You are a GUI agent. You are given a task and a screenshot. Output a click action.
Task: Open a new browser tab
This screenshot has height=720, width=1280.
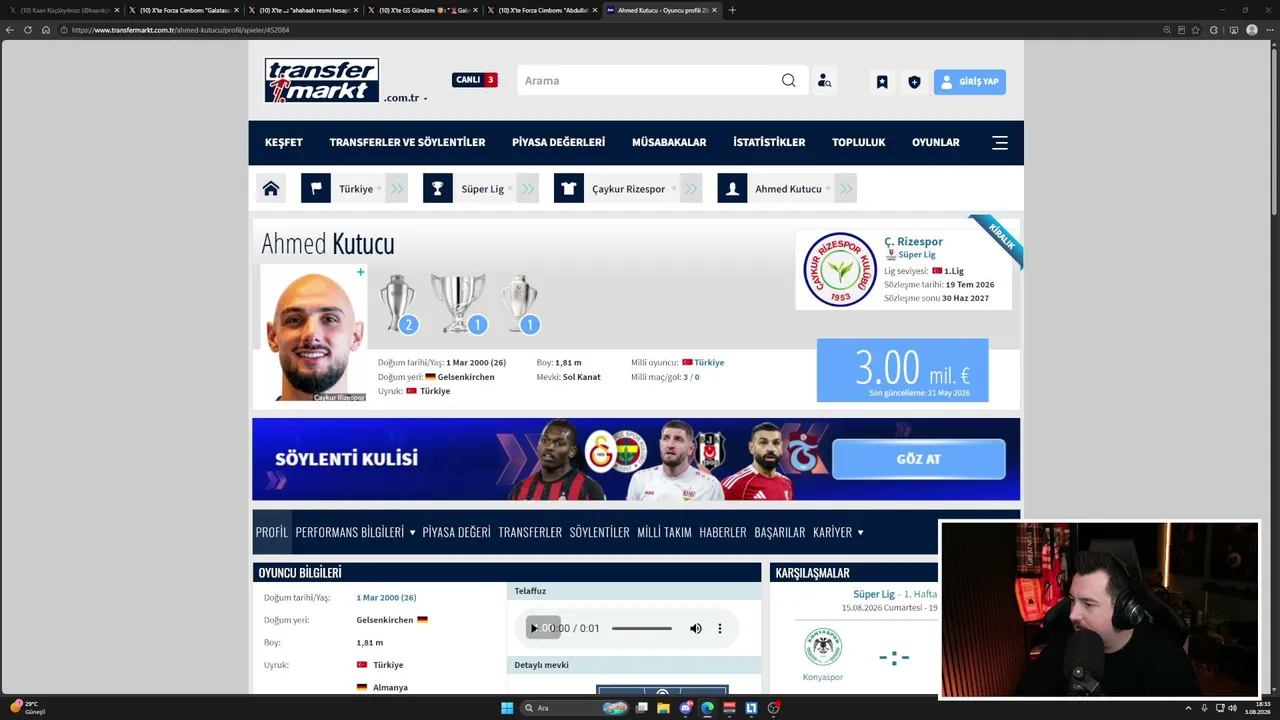click(732, 10)
